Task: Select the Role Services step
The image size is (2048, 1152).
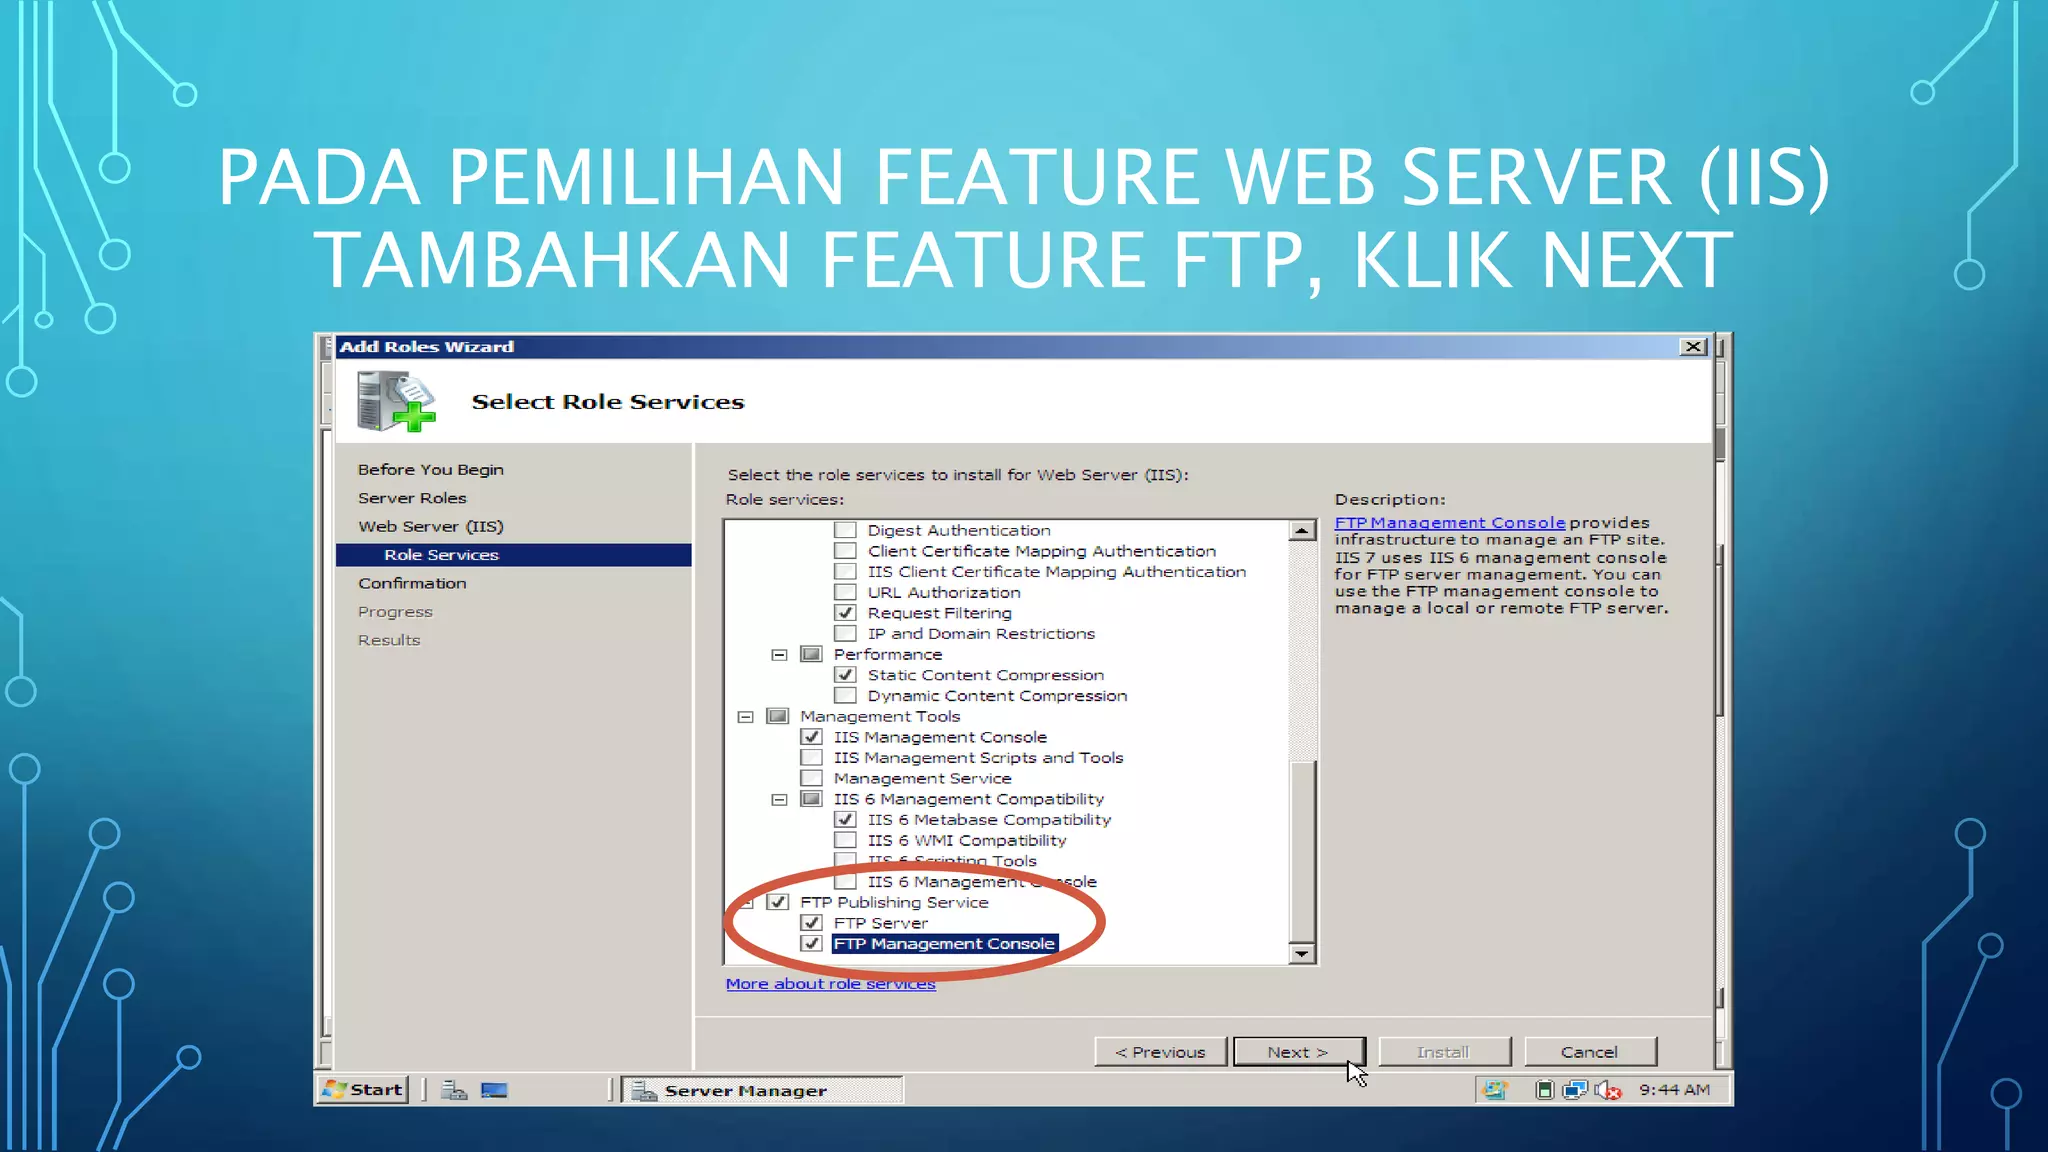Action: coord(513,555)
